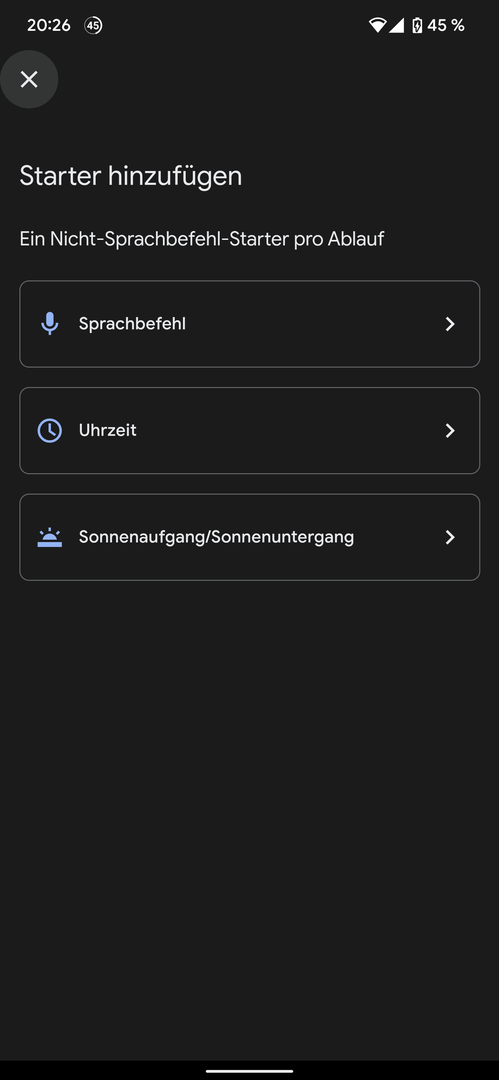This screenshot has width=499, height=1080.
Task: Select the Sprachbefehl starter label
Action: pos(132,324)
